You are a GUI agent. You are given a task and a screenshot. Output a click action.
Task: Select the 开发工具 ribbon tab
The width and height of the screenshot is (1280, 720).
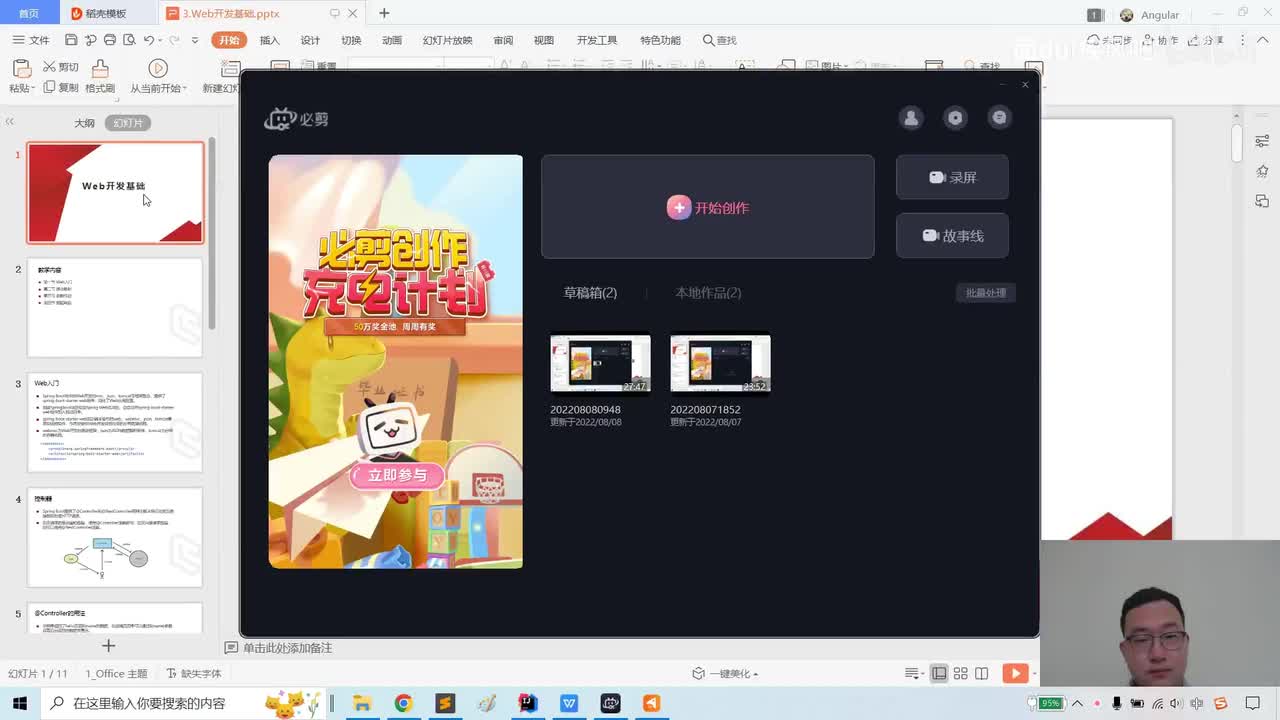pyautogui.click(x=597, y=40)
